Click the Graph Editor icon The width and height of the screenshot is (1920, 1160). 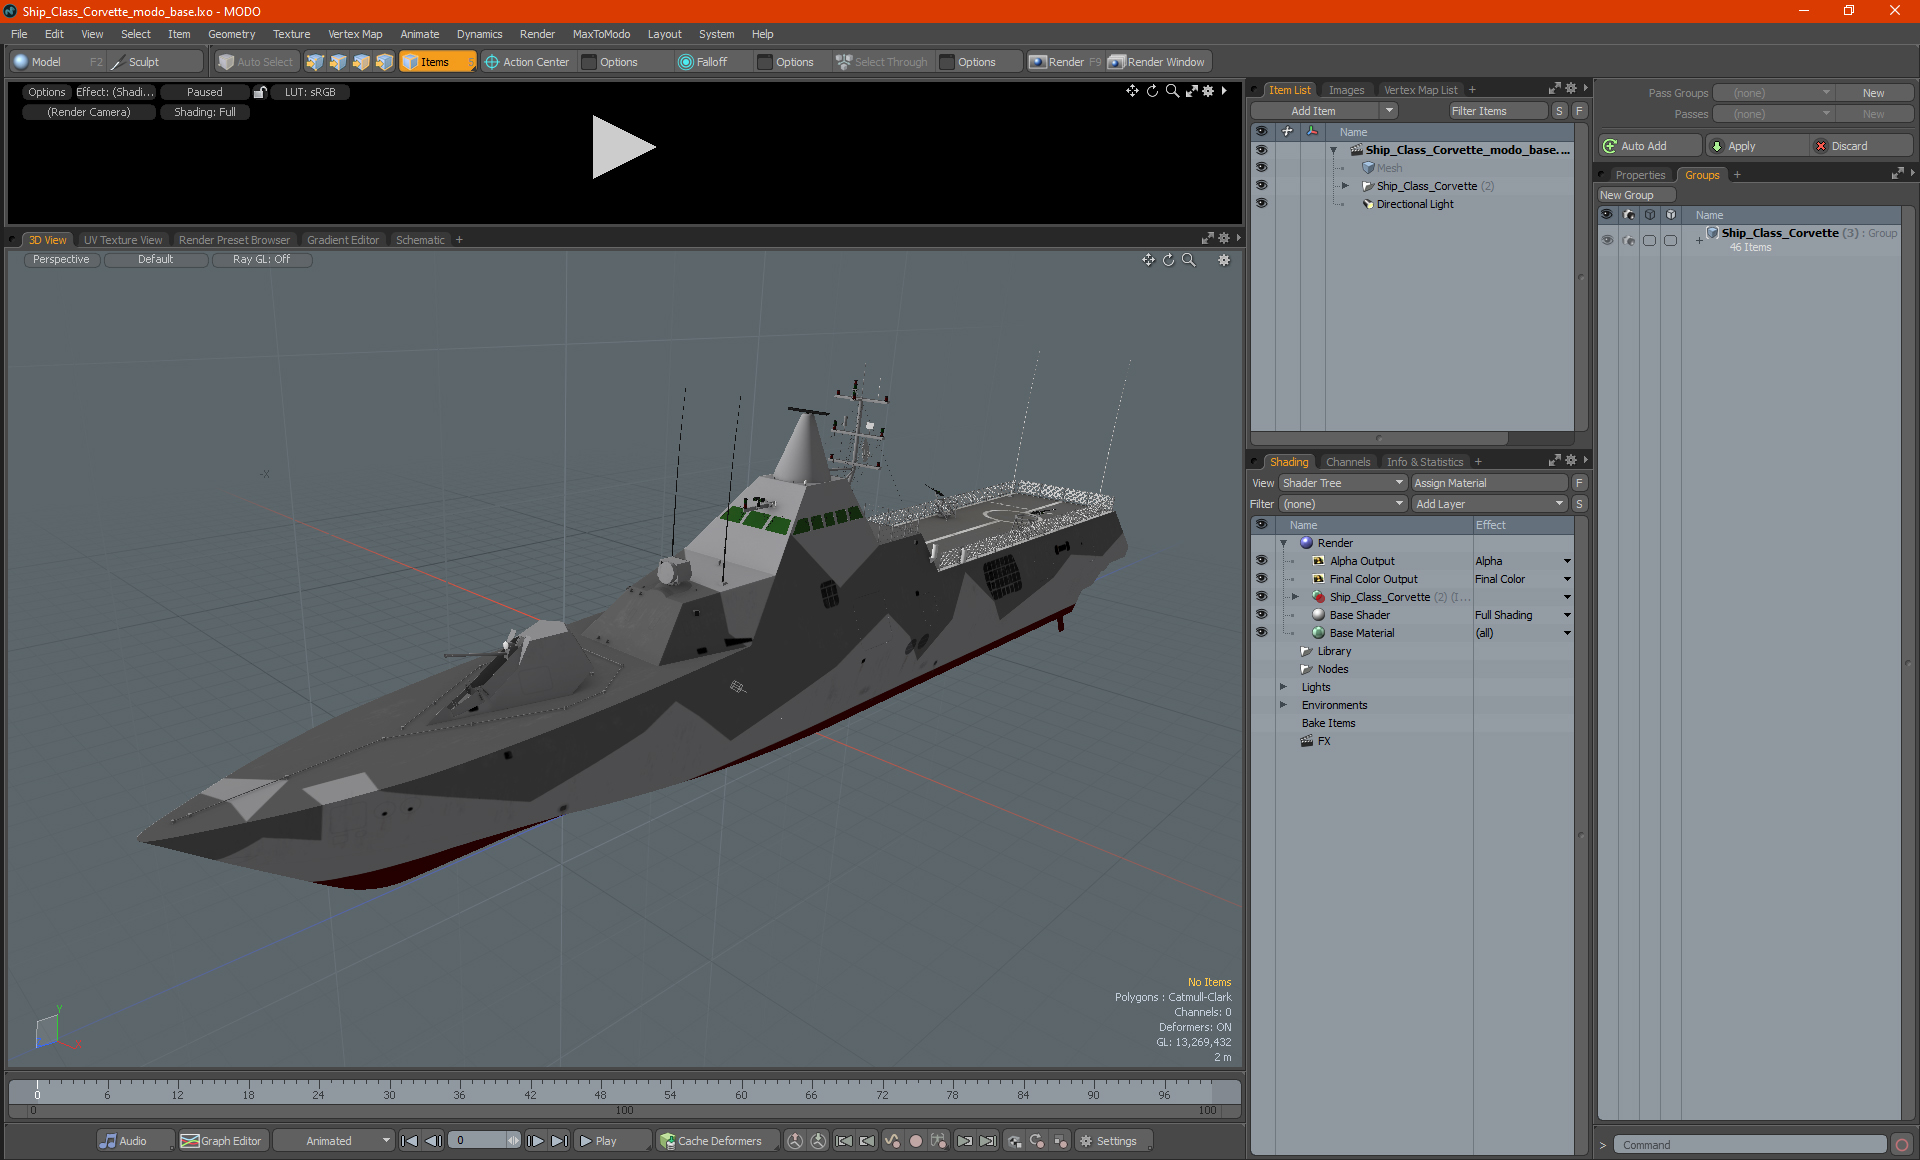pyautogui.click(x=190, y=1141)
